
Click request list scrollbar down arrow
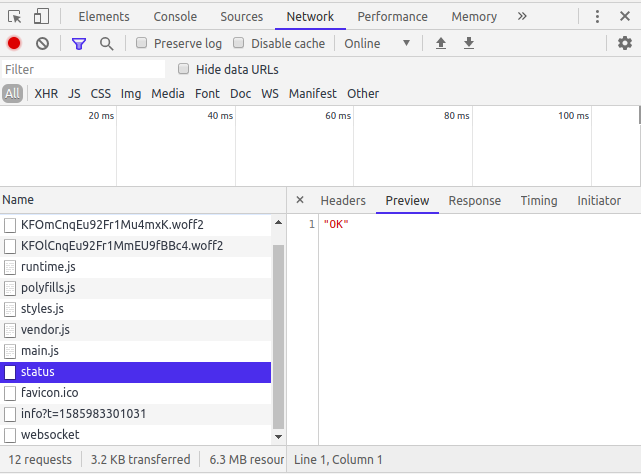coord(278,437)
